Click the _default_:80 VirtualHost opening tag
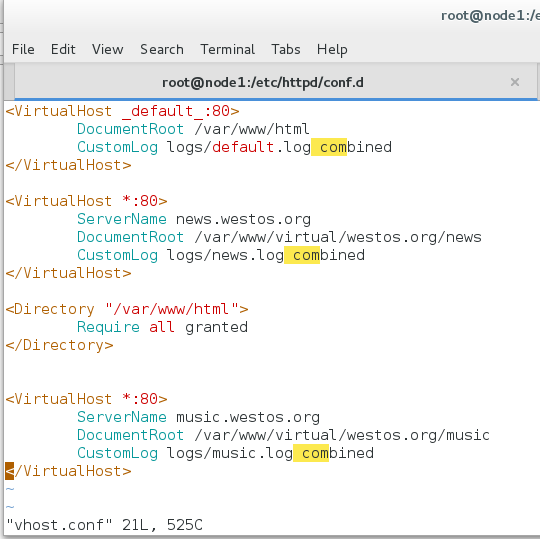The height and width of the screenshot is (539, 540). pos(122,111)
